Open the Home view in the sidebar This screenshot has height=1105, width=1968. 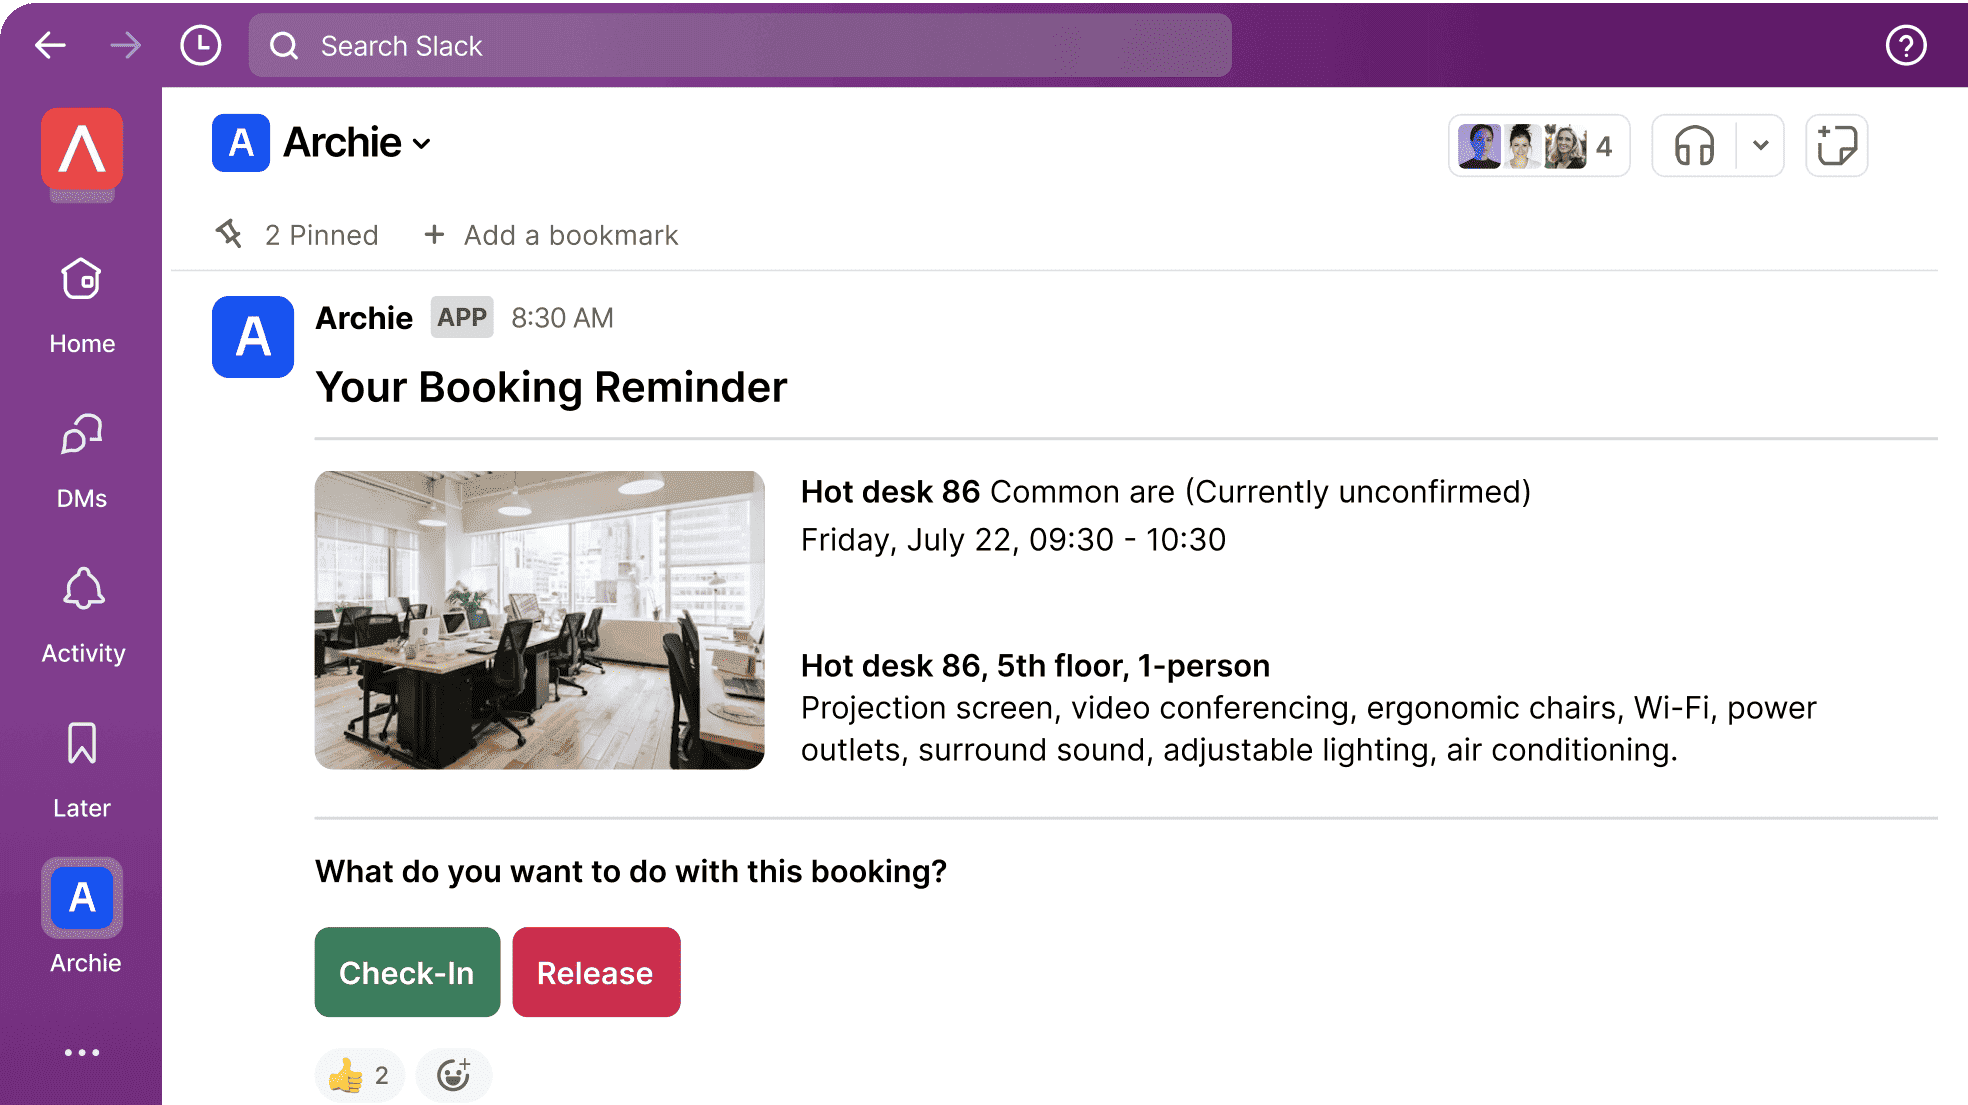81,305
